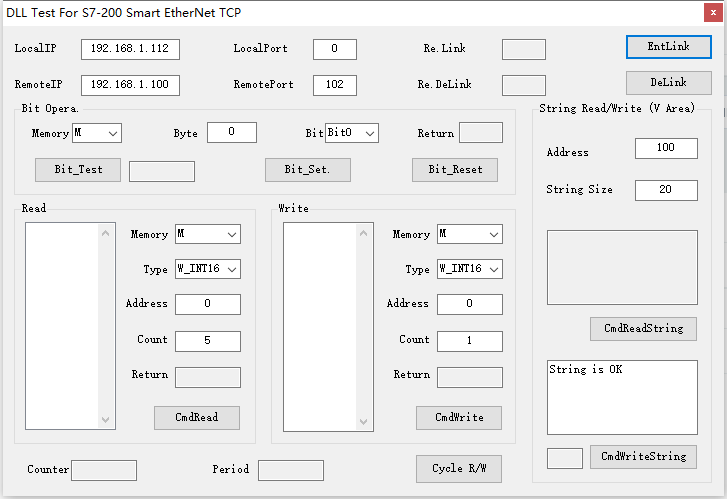
Task: Click the String Size input field
Action: [x=666, y=190]
